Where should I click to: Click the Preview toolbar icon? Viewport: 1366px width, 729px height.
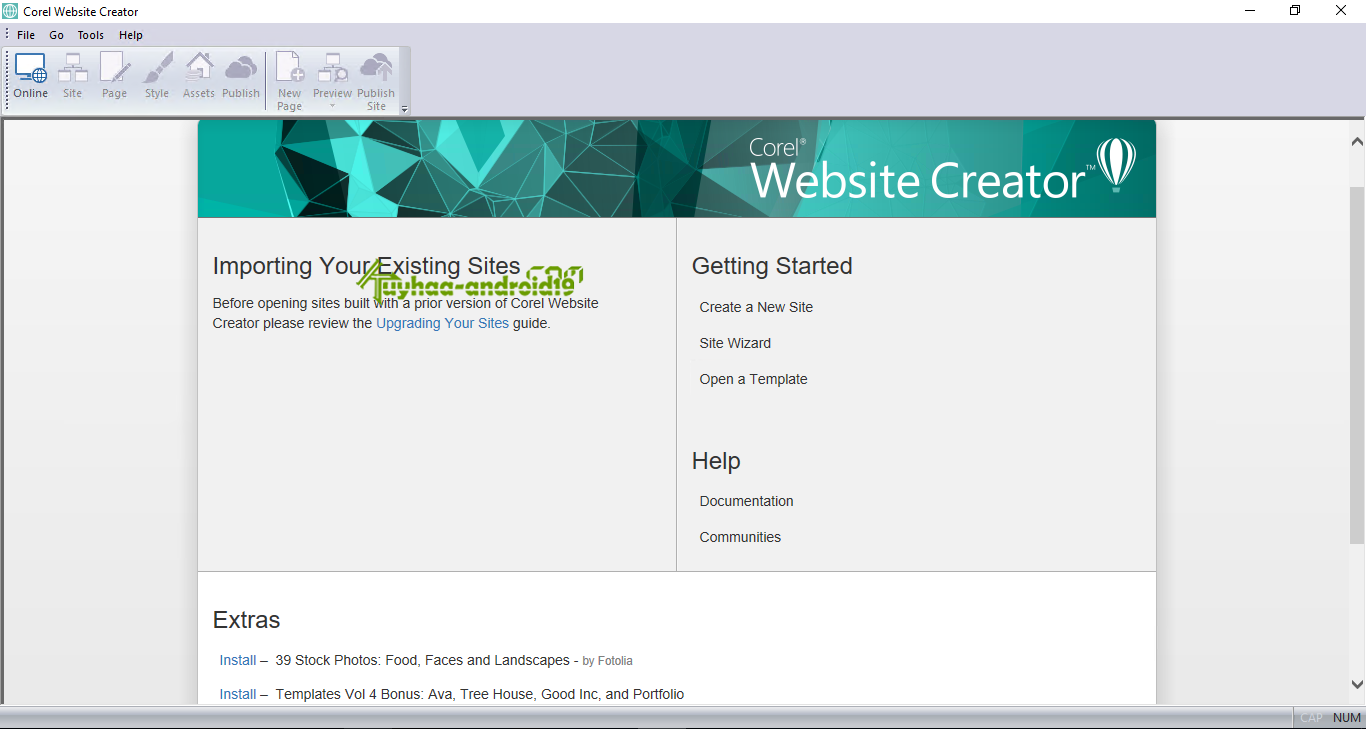point(332,76)
